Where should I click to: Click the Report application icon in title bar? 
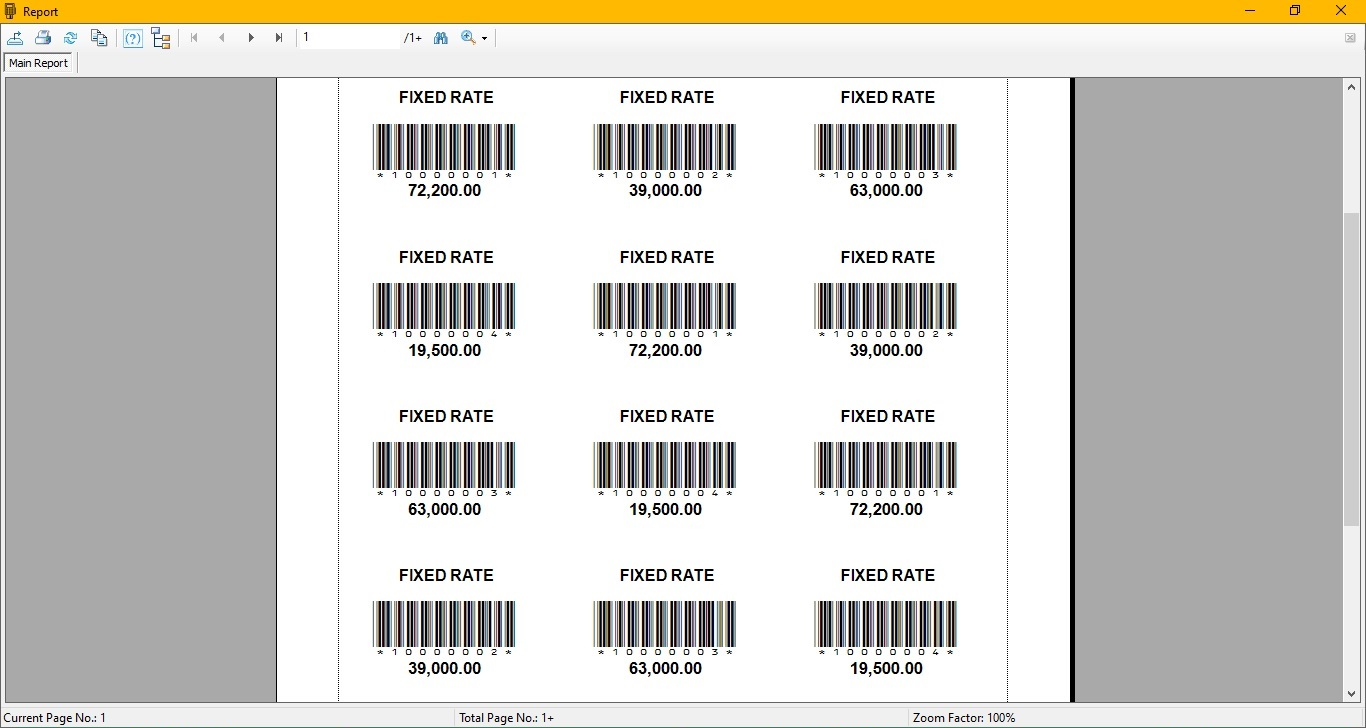click(x=11, y=11)
